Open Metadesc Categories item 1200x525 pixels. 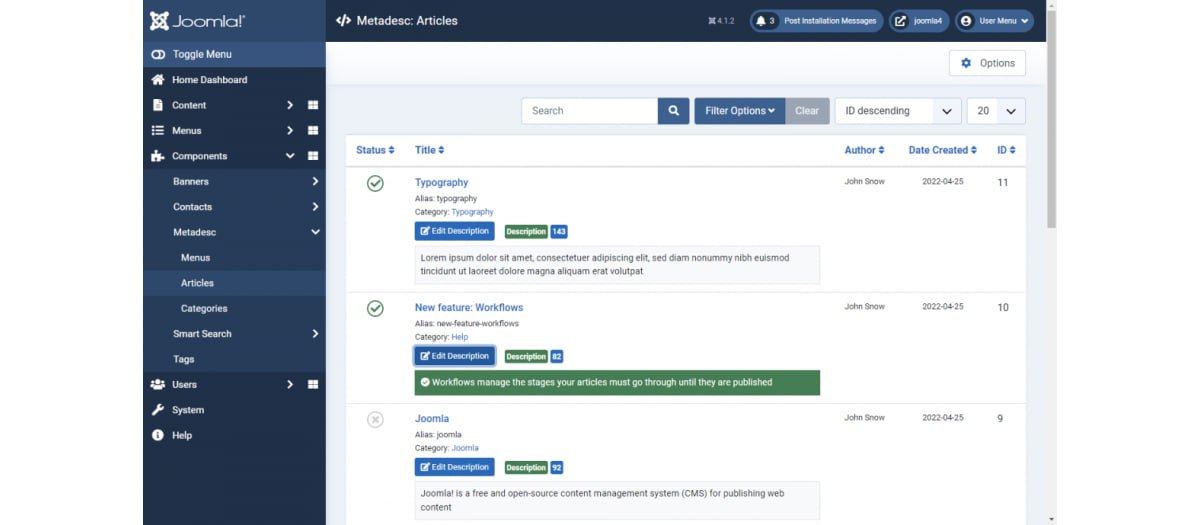click(234, 309)
